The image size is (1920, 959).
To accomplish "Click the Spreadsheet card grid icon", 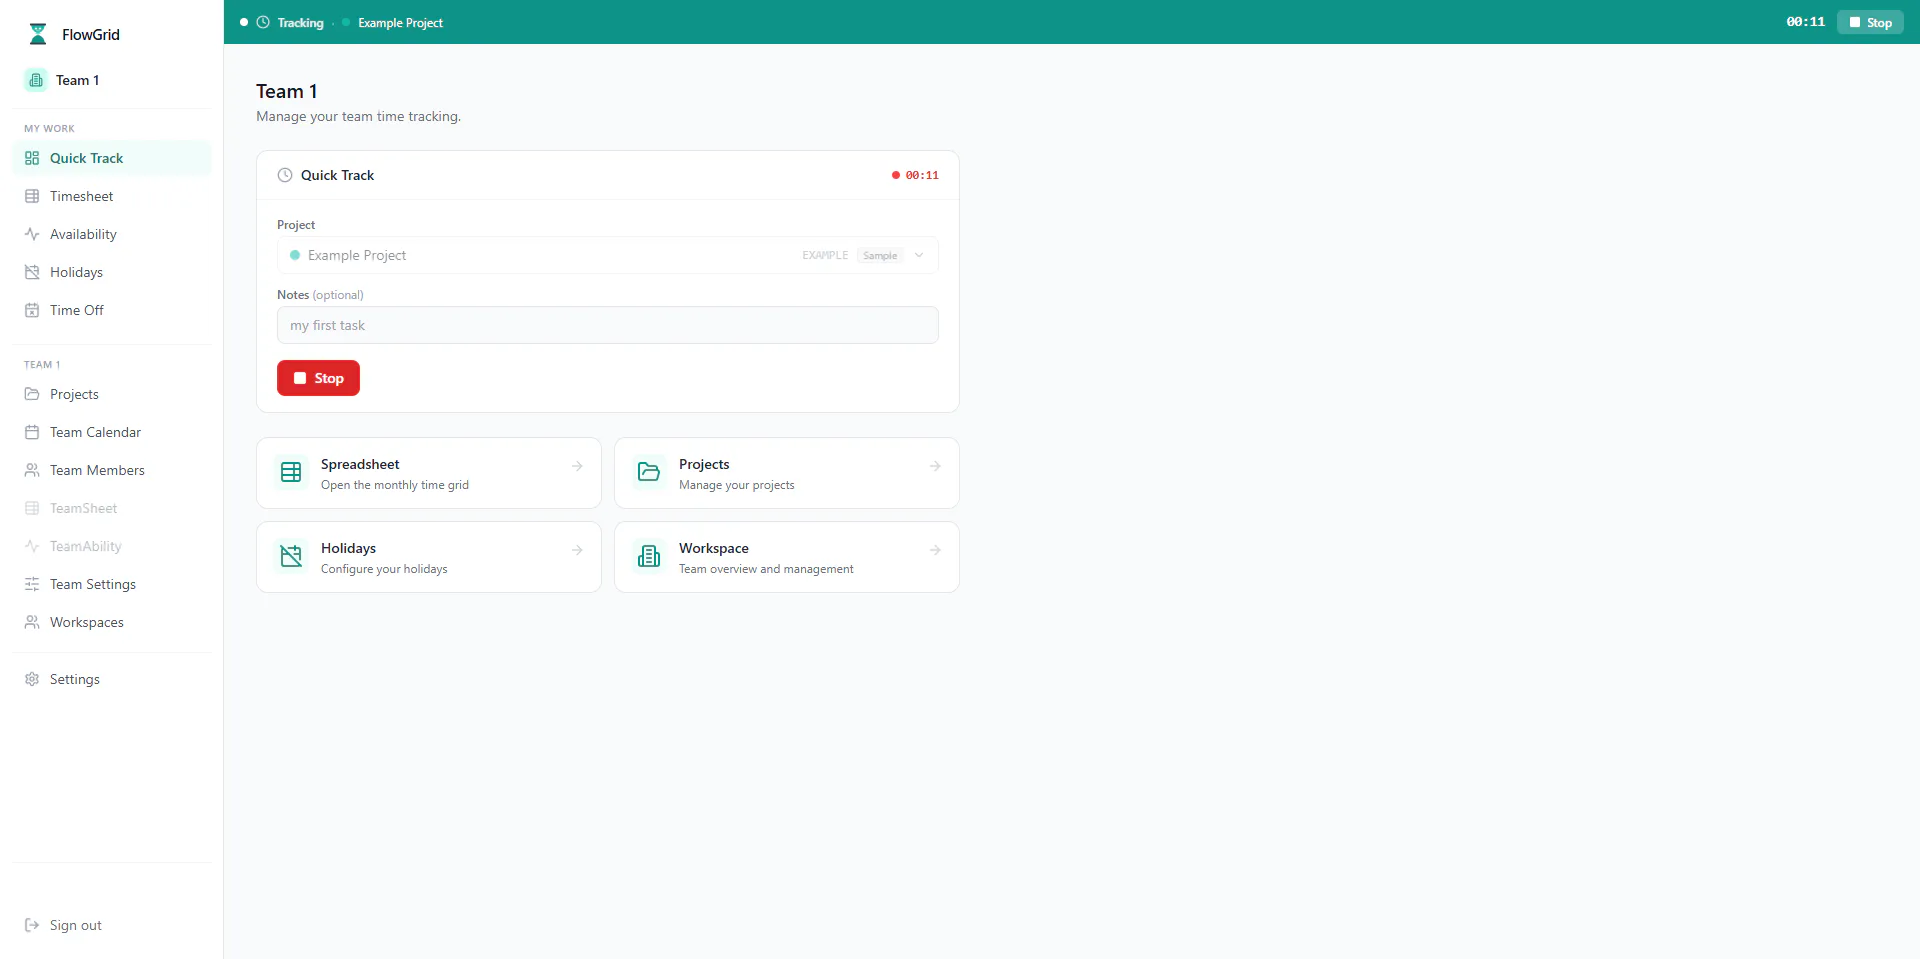I will (291, 472).
